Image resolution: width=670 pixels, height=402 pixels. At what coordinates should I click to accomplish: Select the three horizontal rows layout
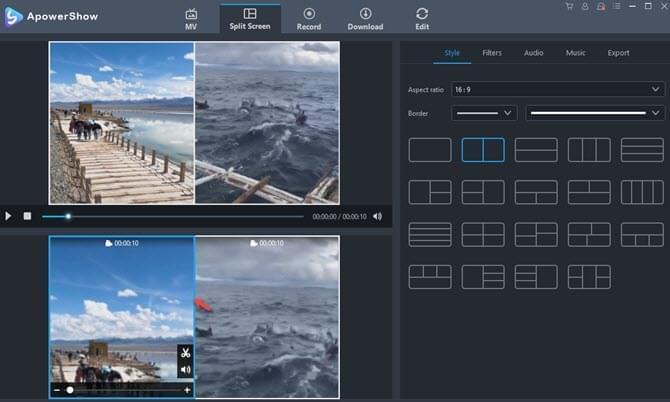(x=642, y=150)
